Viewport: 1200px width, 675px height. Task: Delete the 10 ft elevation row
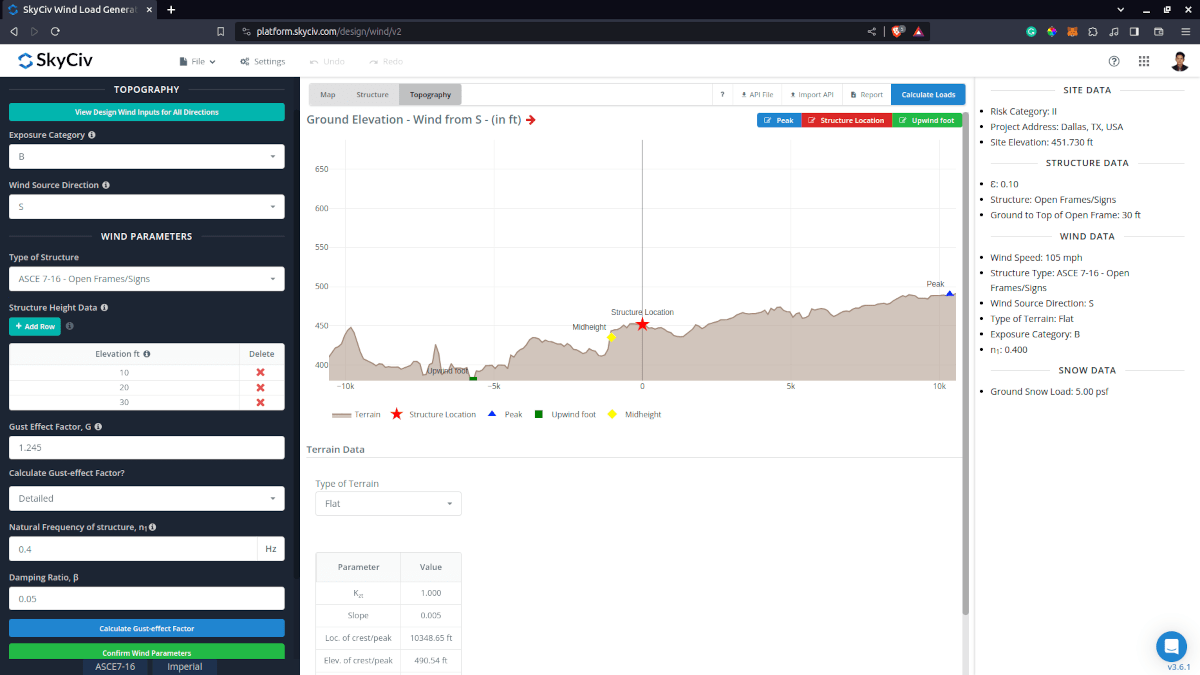[260, 372]
